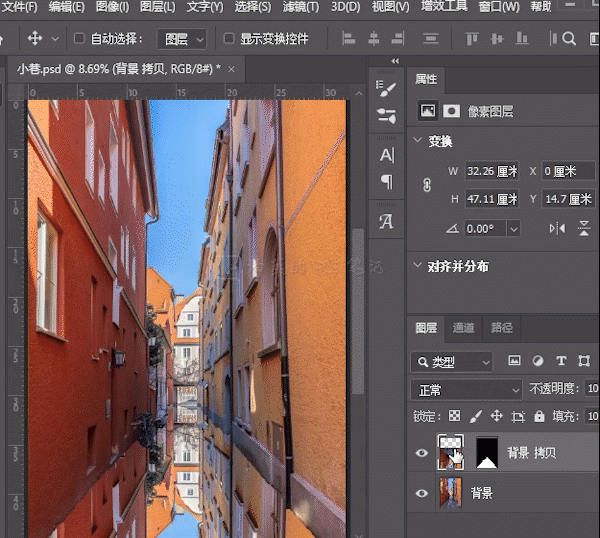Align vertical centers icon

(497, 39)
